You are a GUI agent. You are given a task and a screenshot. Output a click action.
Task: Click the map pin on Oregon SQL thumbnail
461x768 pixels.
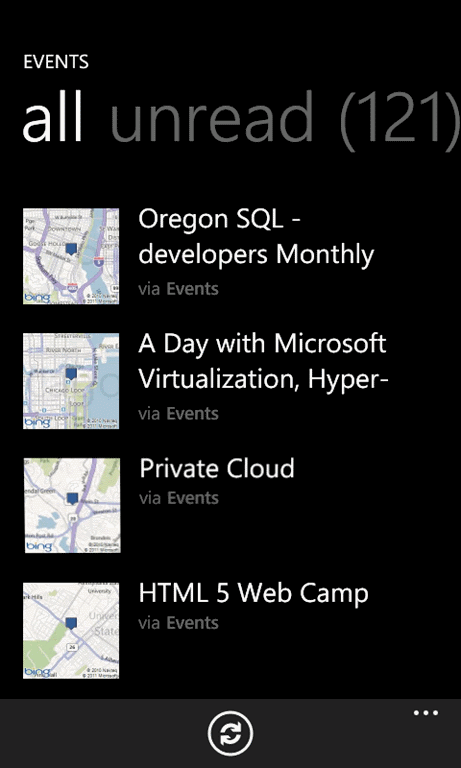(x=72, y=250)
